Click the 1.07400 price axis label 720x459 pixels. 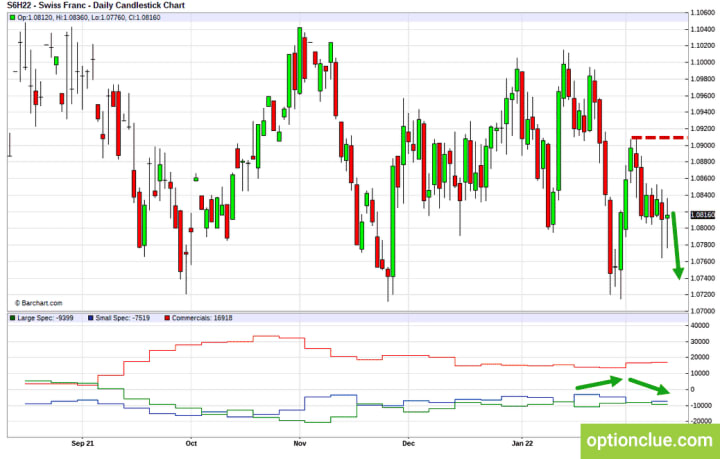tap(703, 278)
